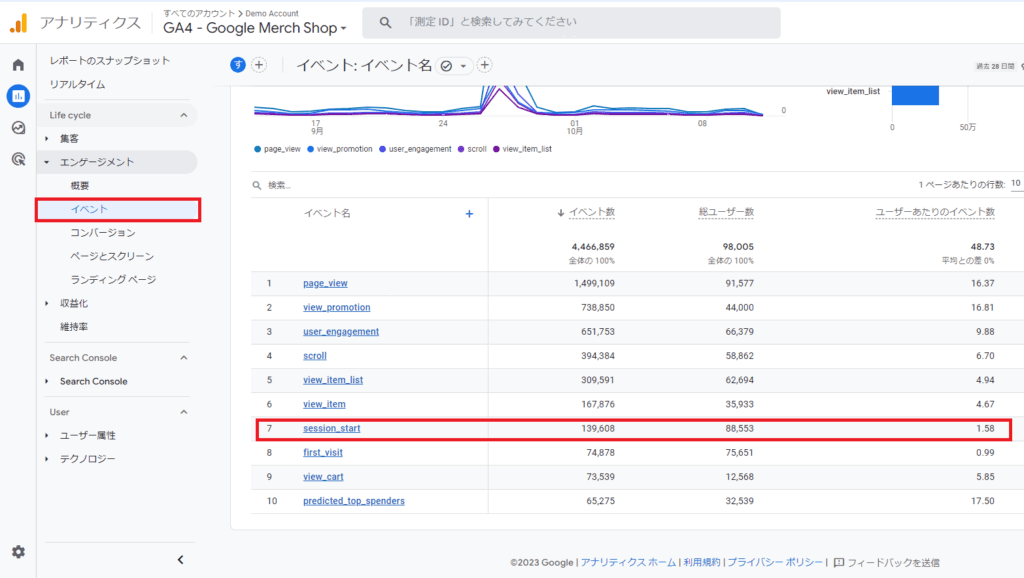Open admin settings gear icon
Viewport: 1024px width, 578px height.
pos(18,552)
